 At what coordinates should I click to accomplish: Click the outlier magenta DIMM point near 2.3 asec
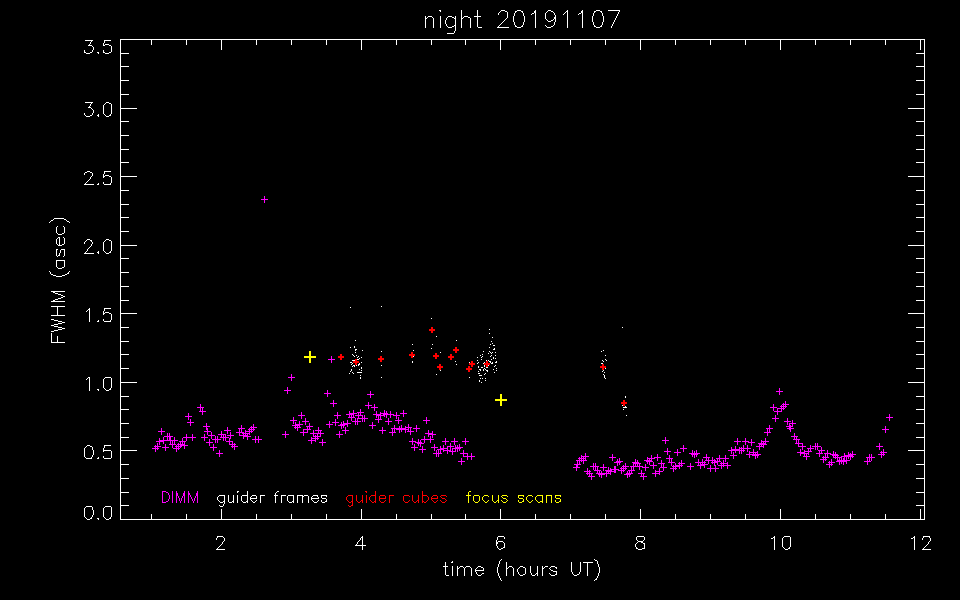tap(264, 200)
